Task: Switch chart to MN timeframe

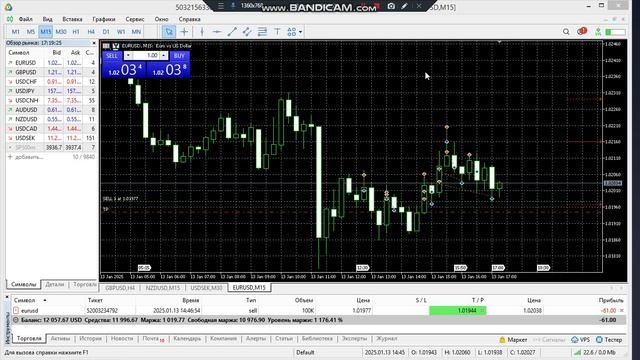Action: coord(136,31)
